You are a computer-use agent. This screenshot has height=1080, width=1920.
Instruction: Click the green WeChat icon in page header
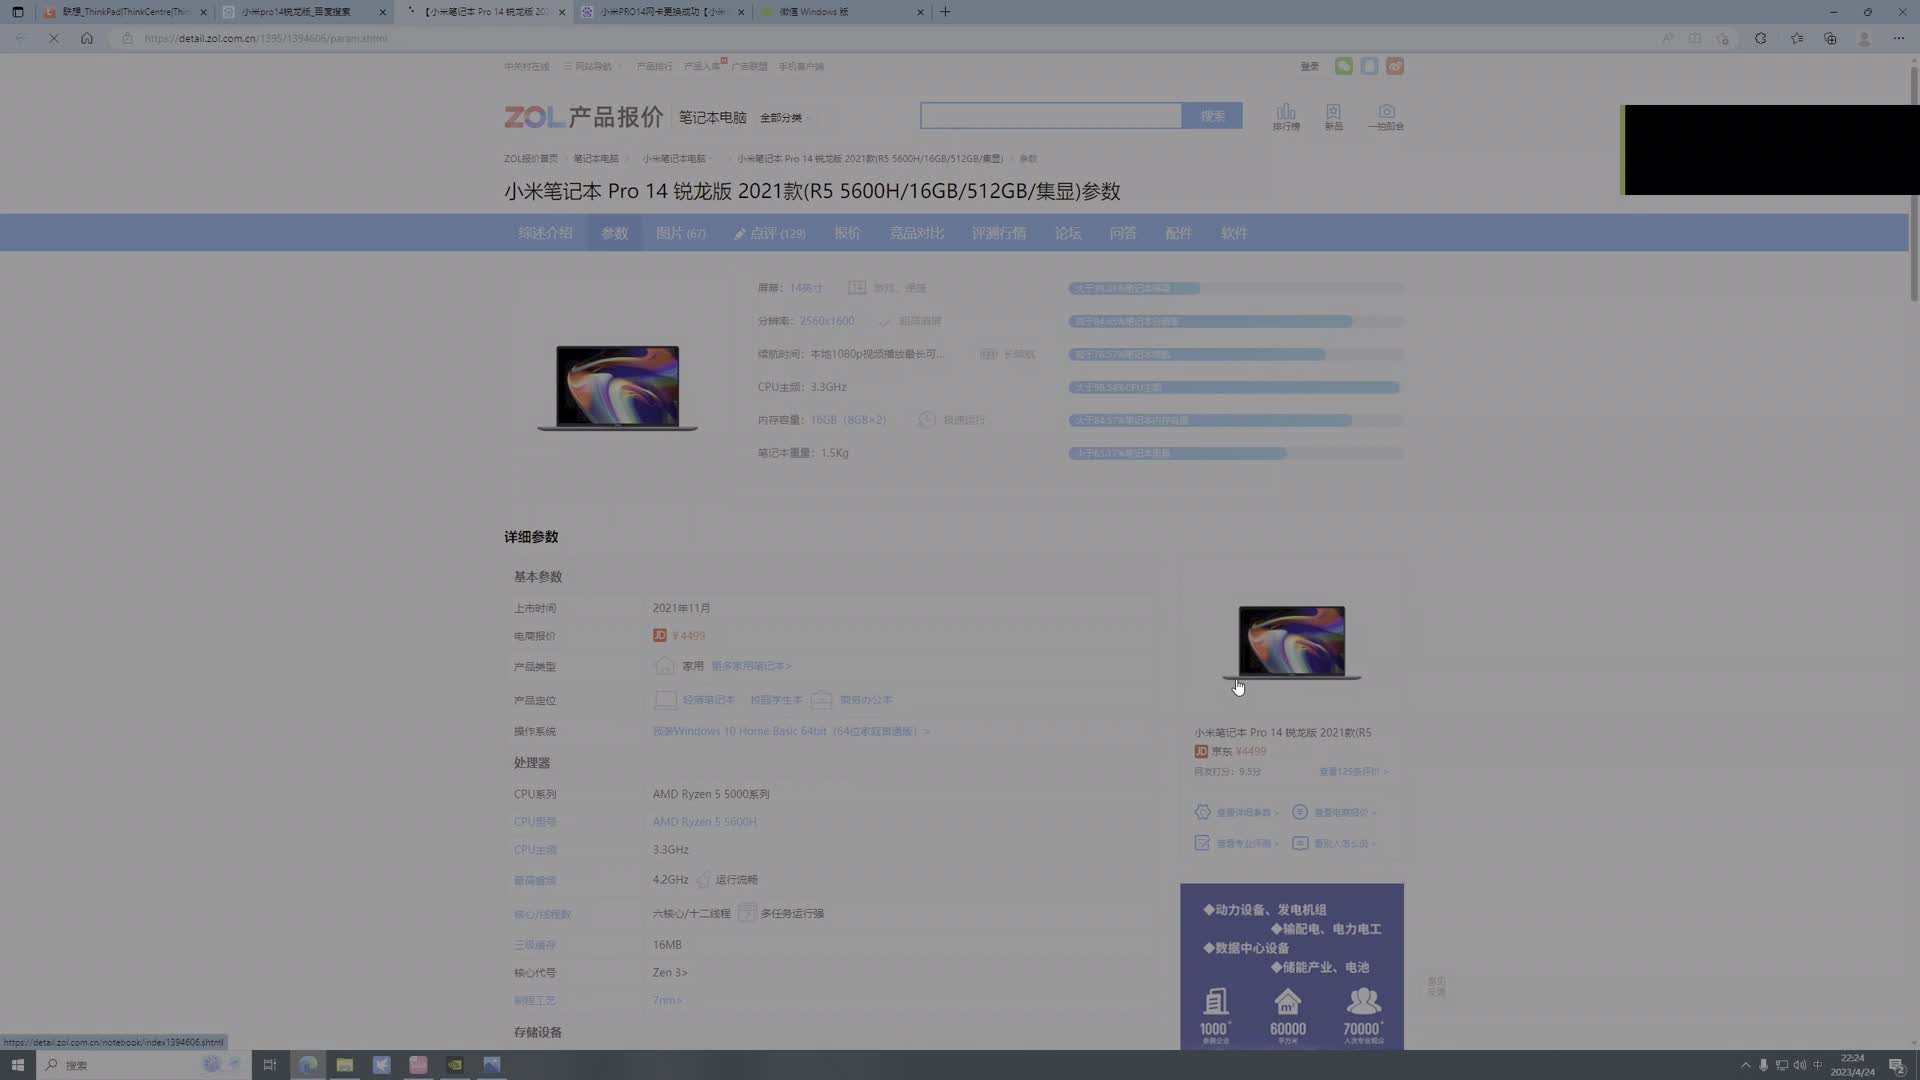click(1343, 66)
